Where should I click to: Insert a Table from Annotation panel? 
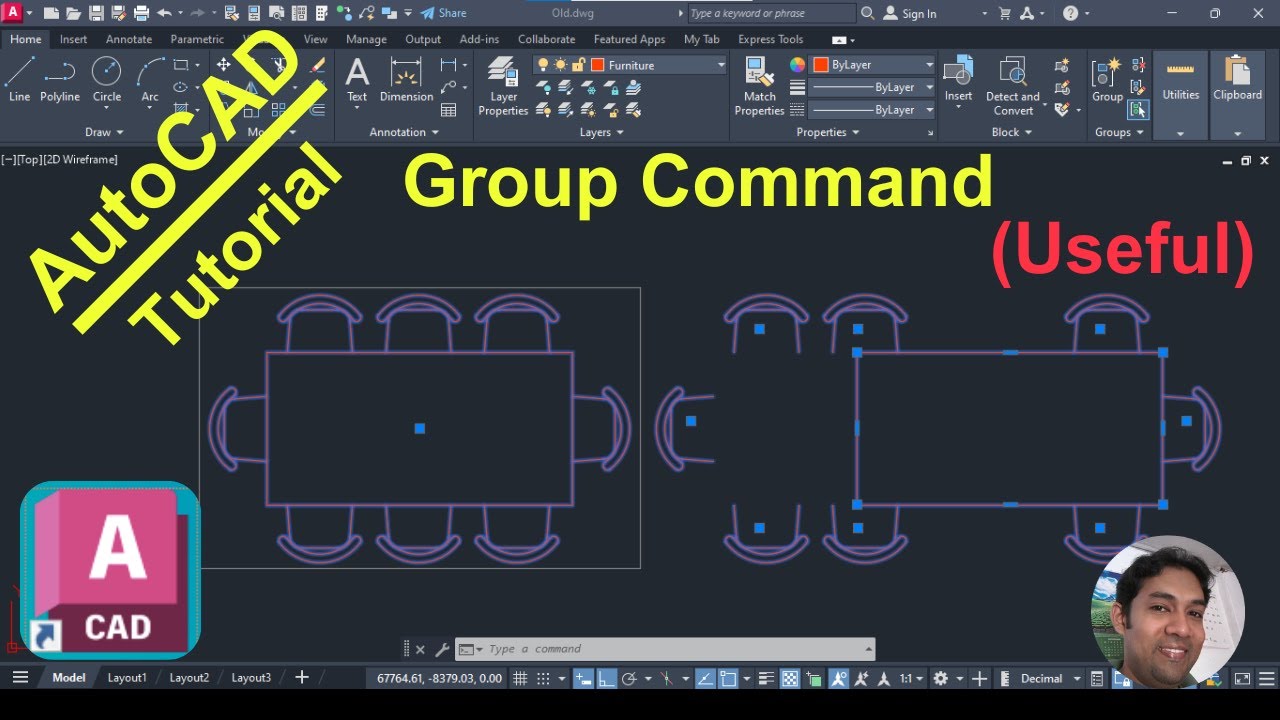(x=449, y=110)
